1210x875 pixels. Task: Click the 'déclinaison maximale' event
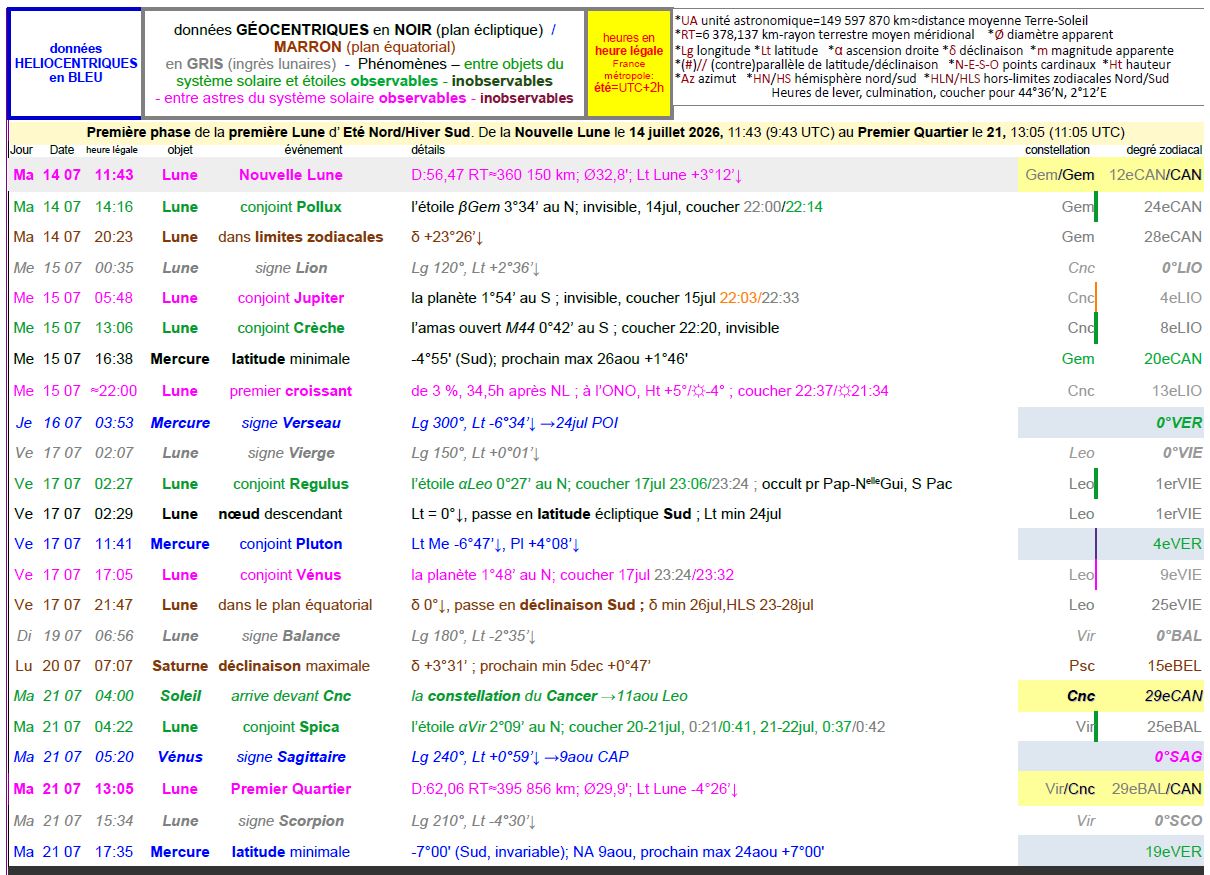coord(294,666)
